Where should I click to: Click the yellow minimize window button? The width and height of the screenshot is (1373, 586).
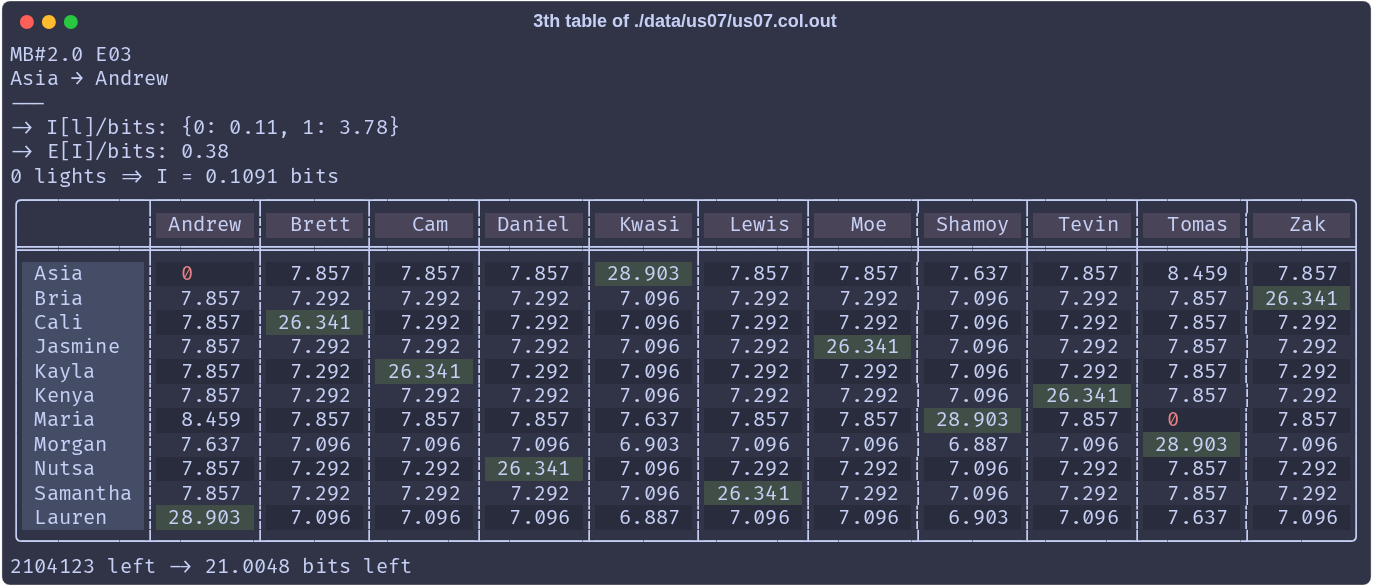49,22
